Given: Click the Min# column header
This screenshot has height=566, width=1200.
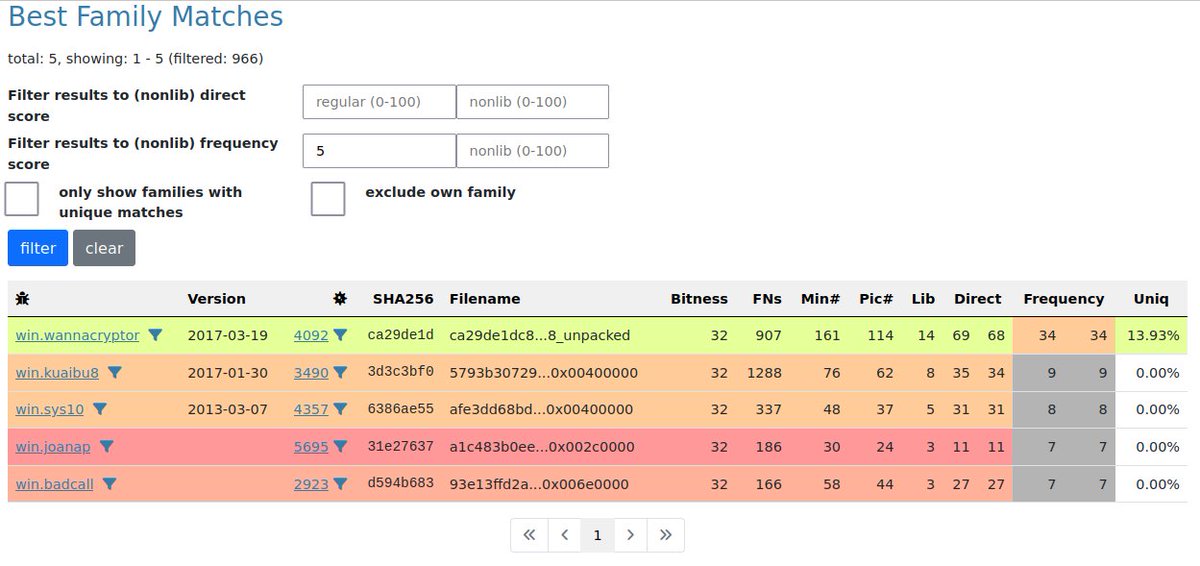Looking at the screenshot, I should [x=821, y=298].
